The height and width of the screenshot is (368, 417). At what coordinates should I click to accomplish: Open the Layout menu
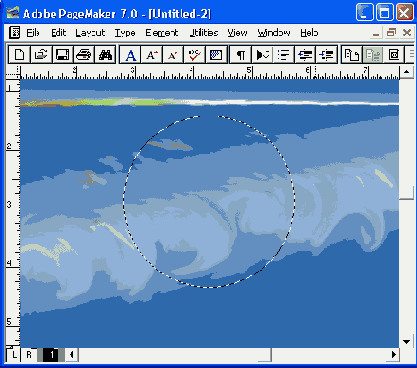click(90, 33)
